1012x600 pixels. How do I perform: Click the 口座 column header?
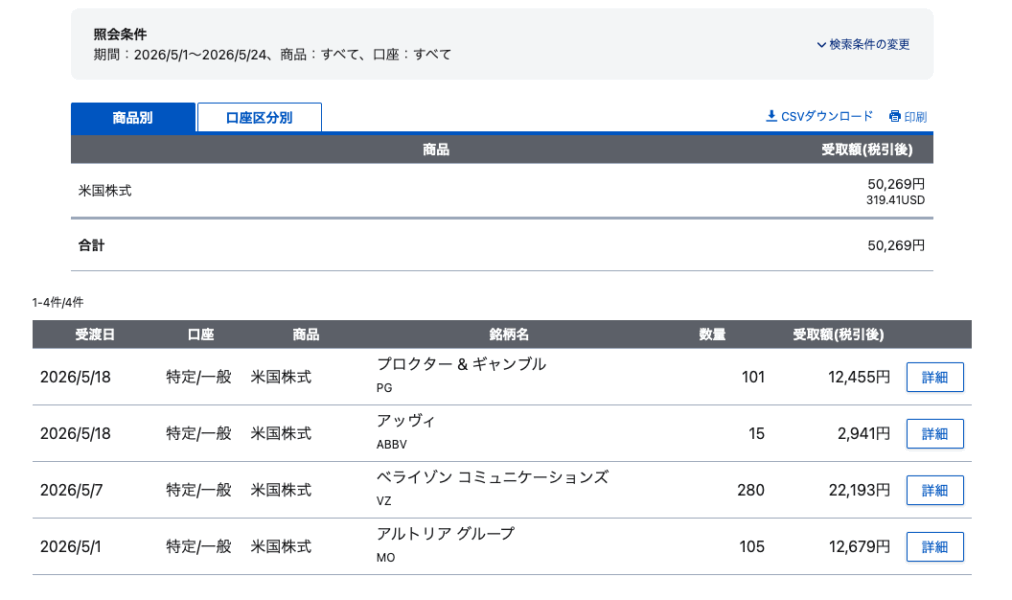(201, 334)
